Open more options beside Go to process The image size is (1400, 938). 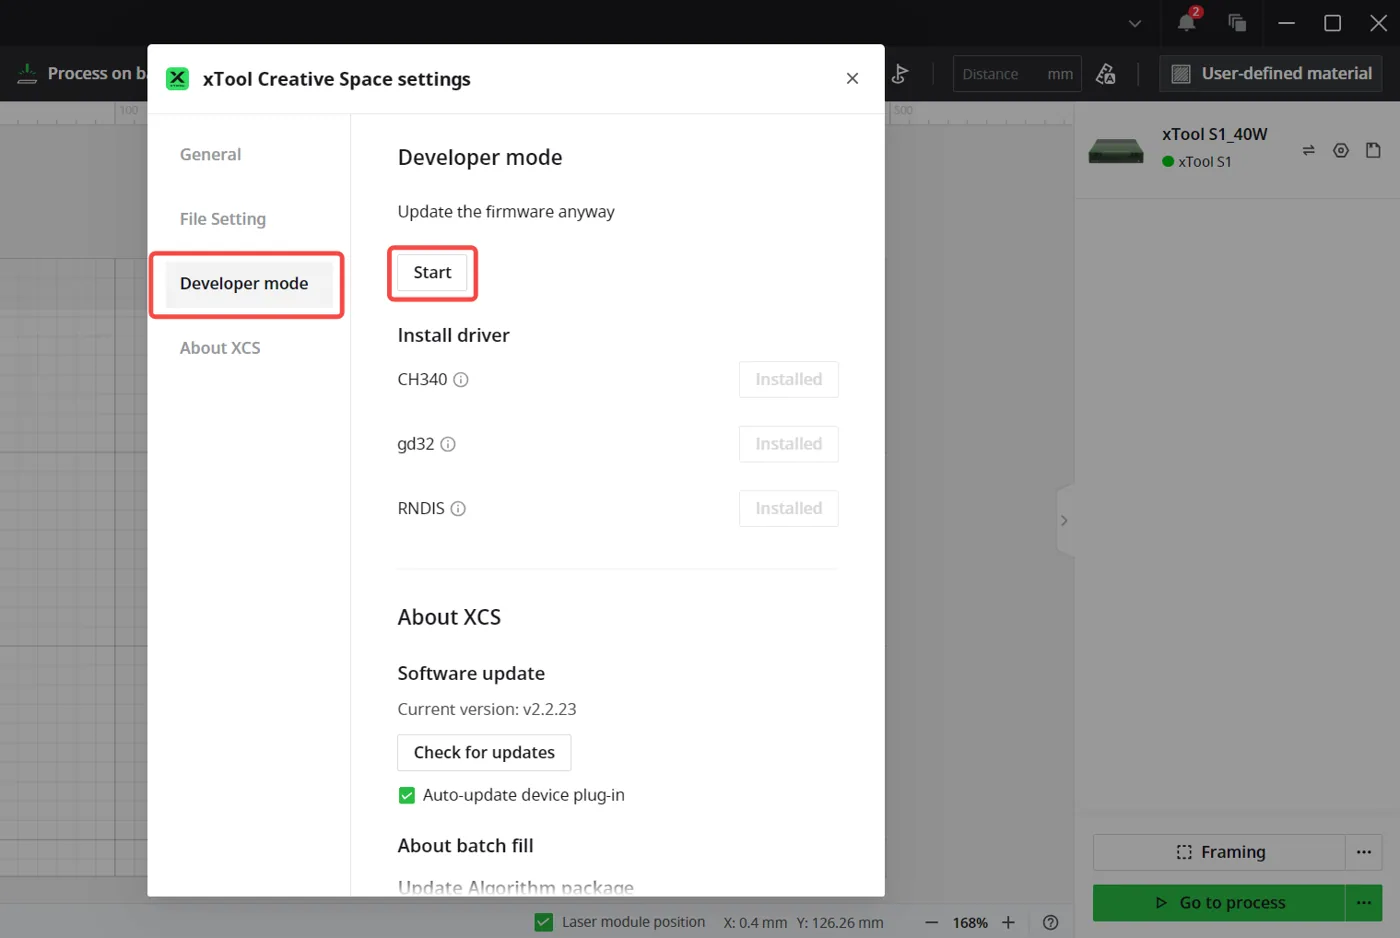point(1364,903)
